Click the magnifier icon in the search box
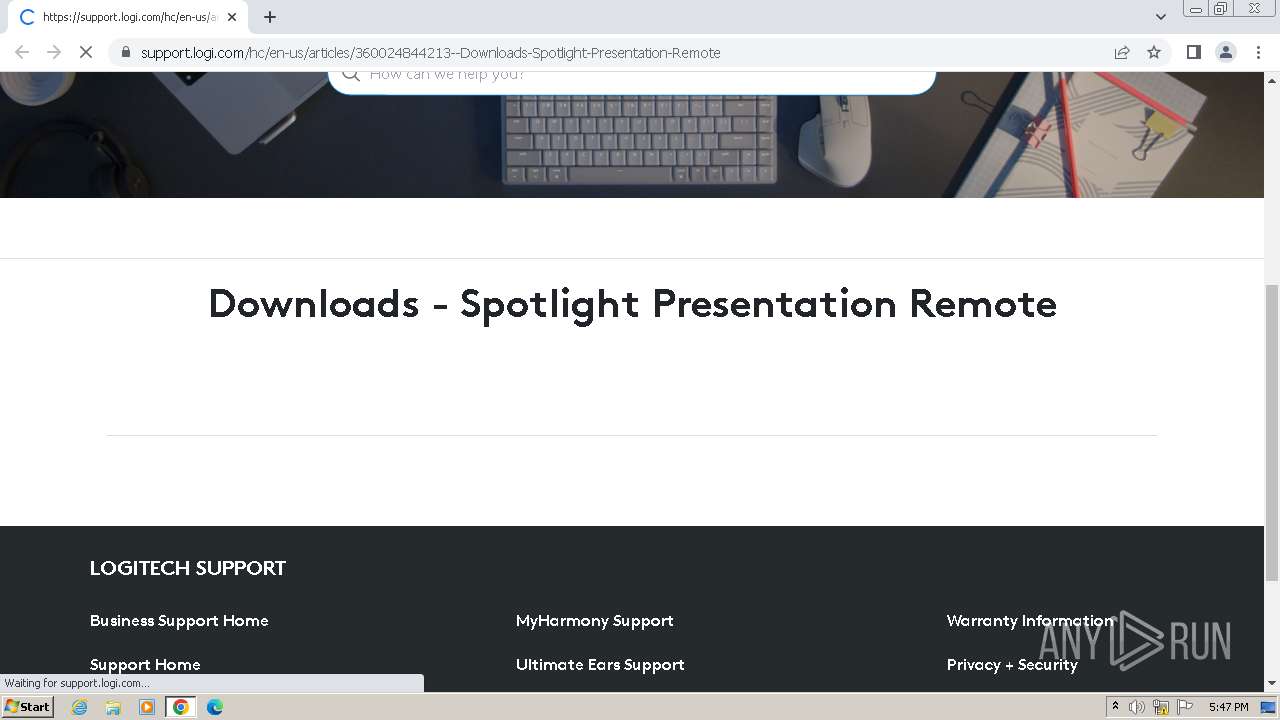The height and width of the screenshot is (720, 1280). point(350,75)
